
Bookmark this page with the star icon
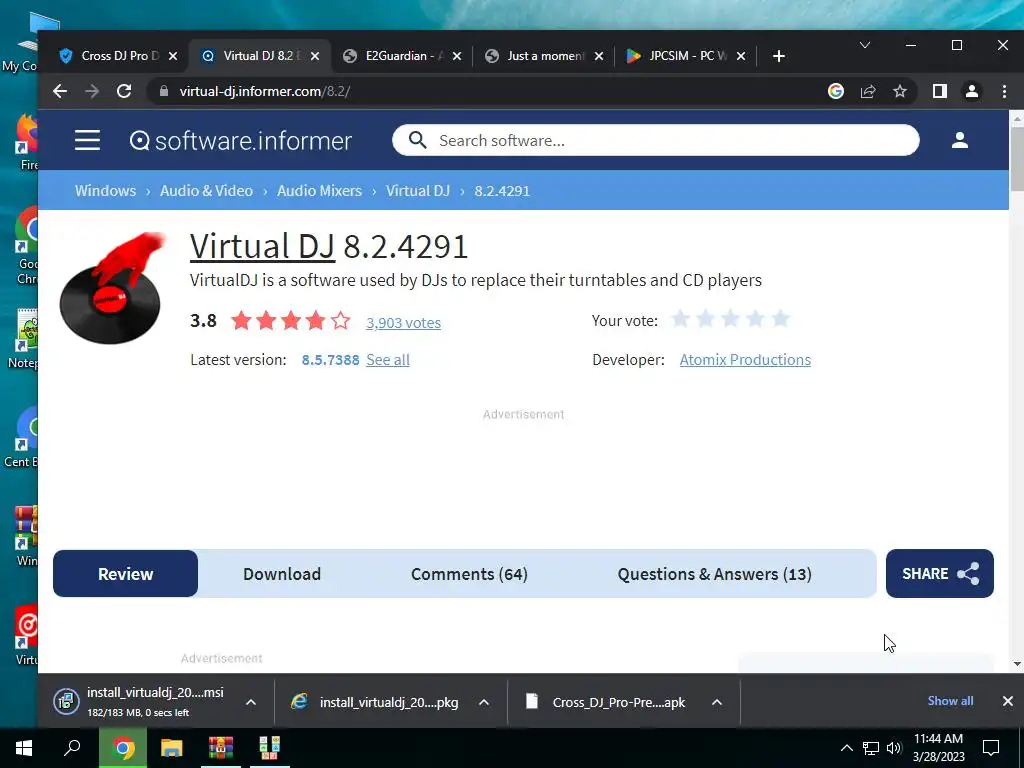(900, 91)
